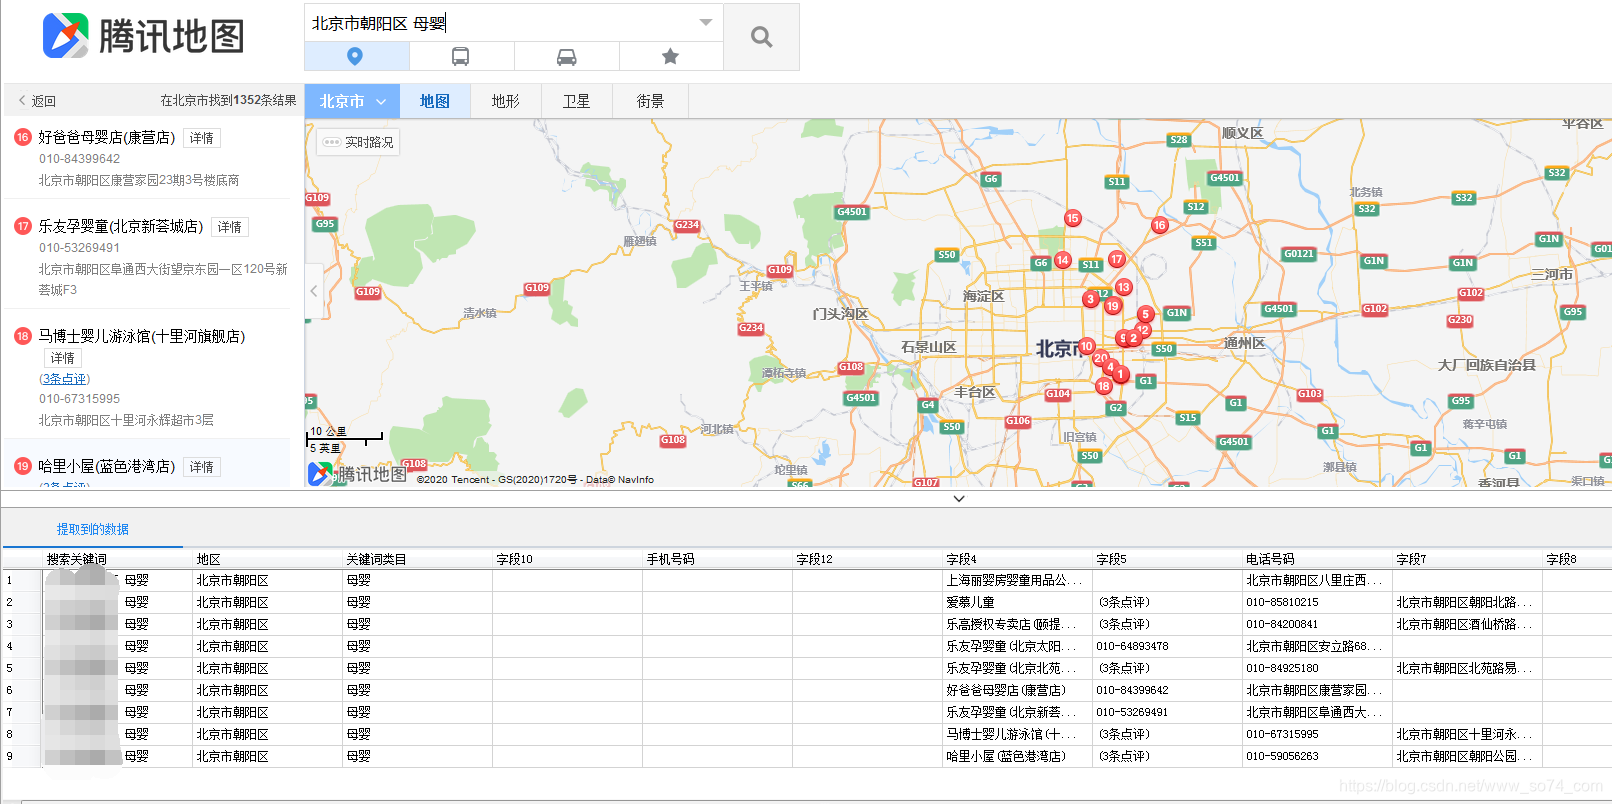
Task: Click phone number 010-84399642 in results list
Action: (x=79, y=159)
